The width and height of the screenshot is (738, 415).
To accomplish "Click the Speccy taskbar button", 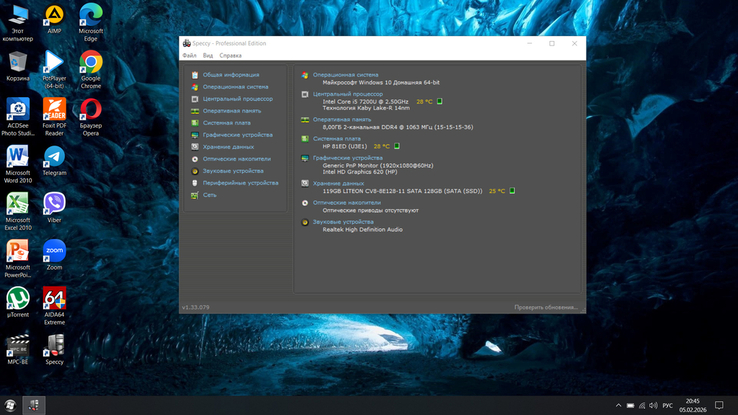I will pyautogui.click(x=34, y=405).
